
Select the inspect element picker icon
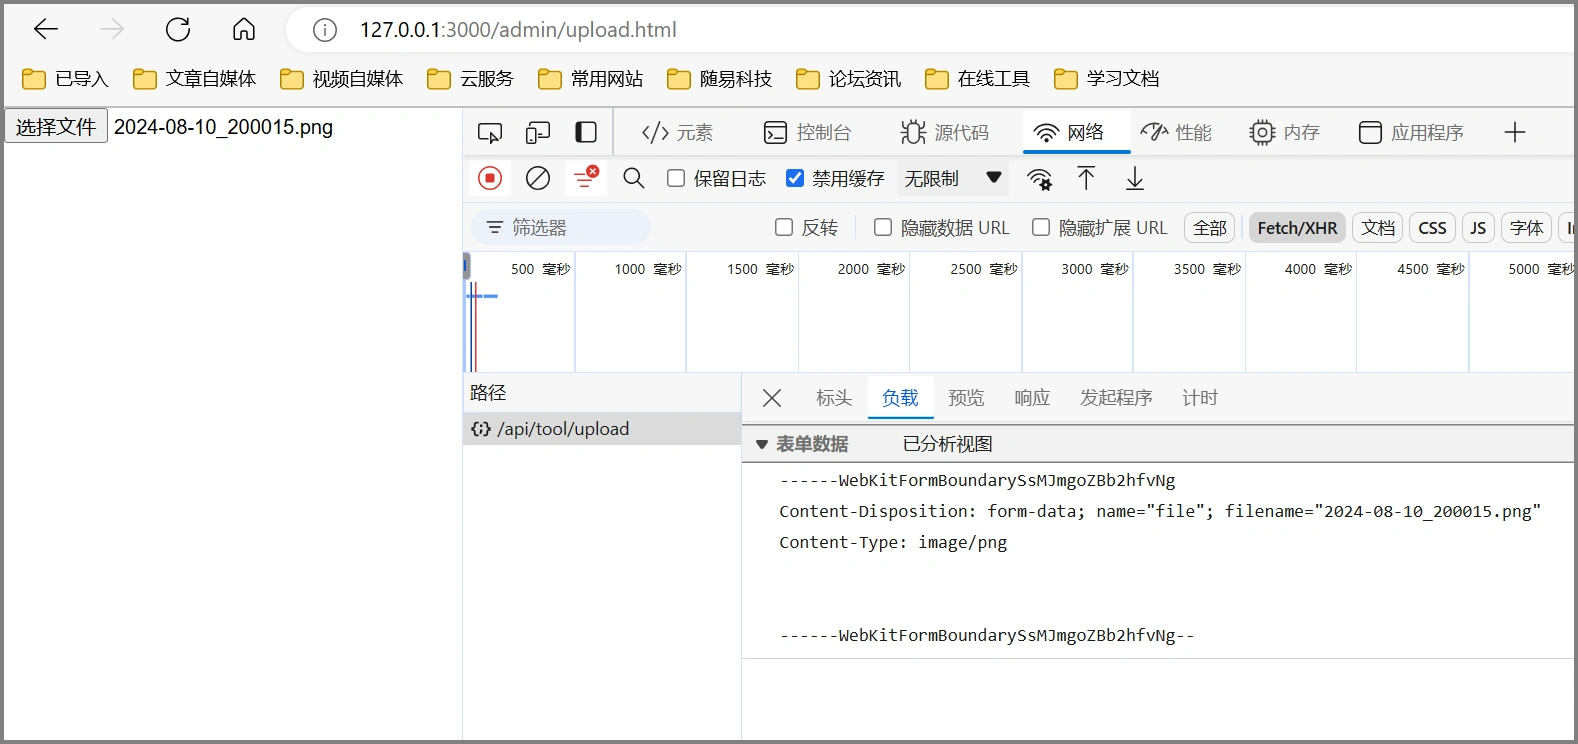click(490, 132)
